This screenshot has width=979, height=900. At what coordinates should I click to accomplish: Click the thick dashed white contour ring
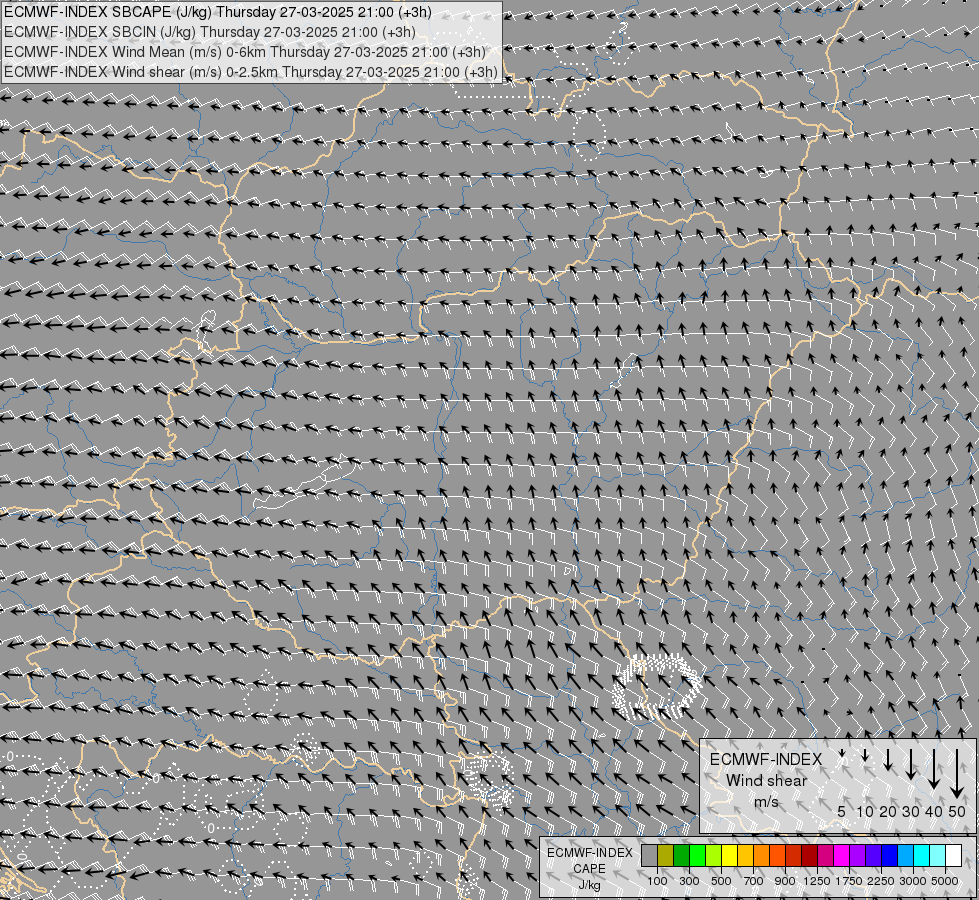tap(657, 686)
